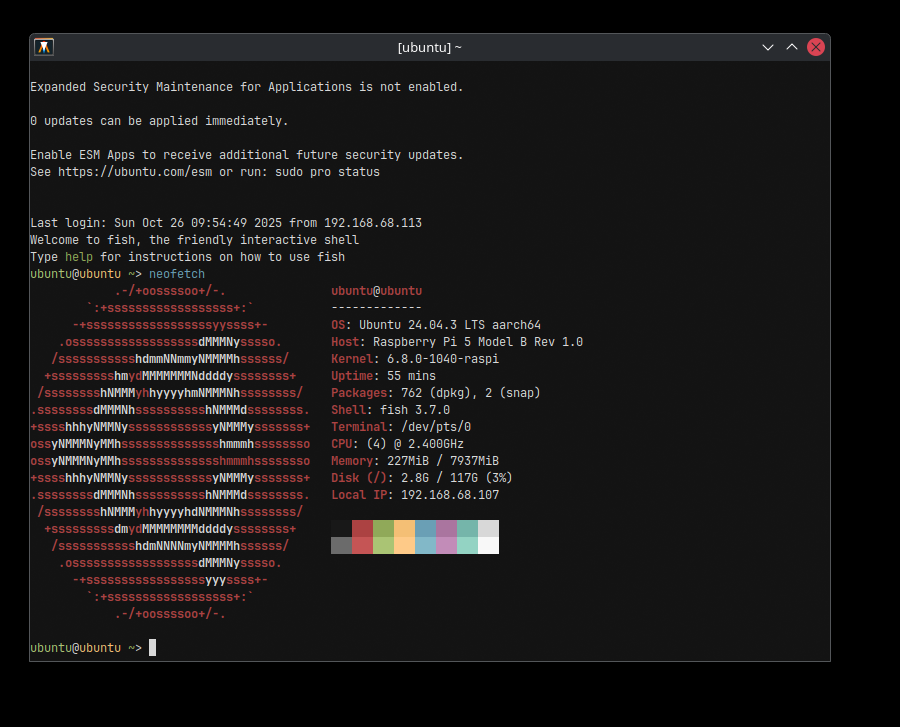
Task: Click the red "ubuntu@ubuntu" neofetch header
Action: (x=377, y=291)
